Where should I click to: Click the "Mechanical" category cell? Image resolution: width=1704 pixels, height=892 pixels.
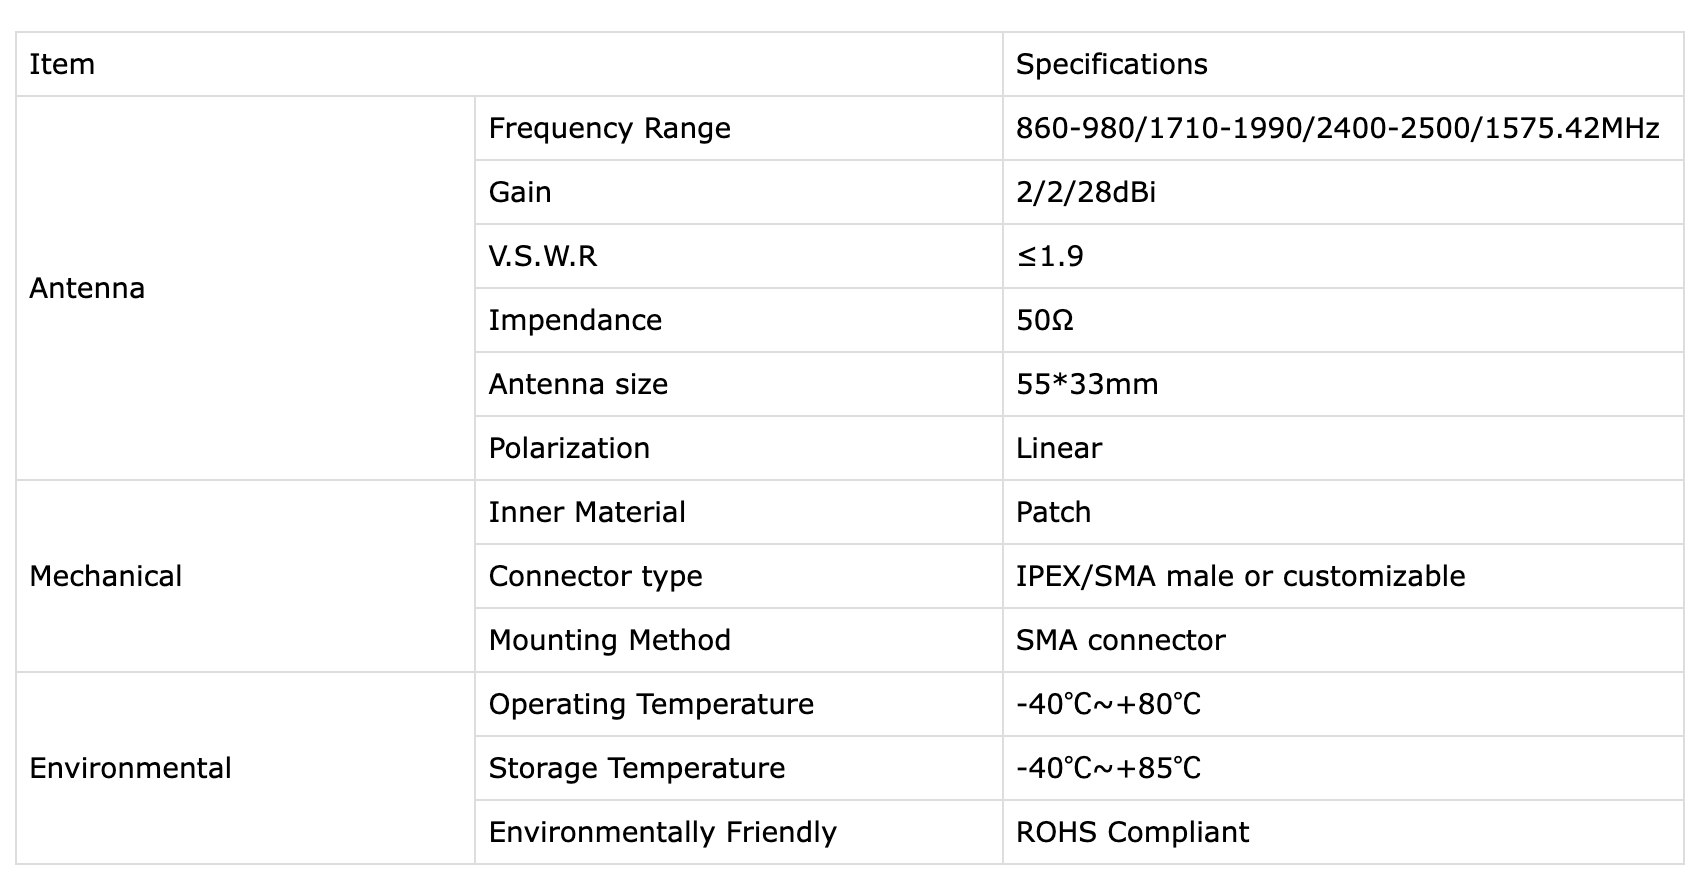coord(106,577)
